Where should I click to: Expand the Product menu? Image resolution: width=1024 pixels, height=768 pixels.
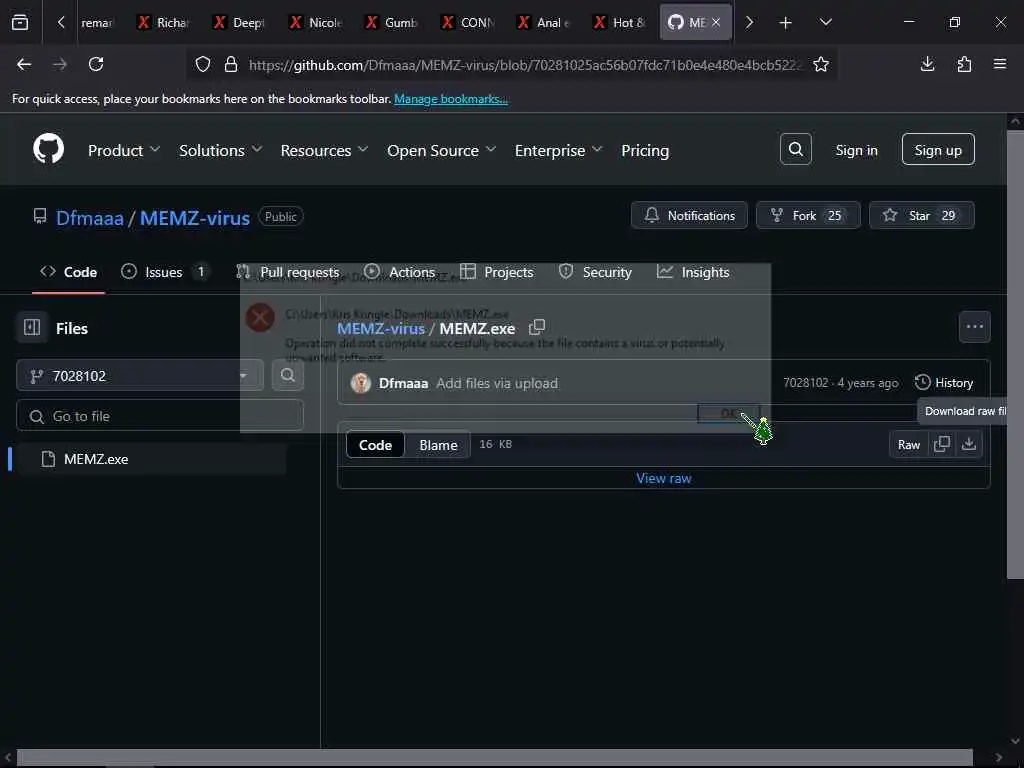[x=123, y=150]
